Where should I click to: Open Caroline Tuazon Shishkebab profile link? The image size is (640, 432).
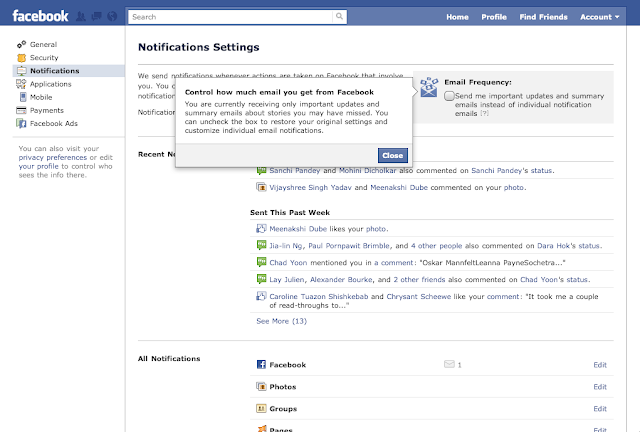(319, 296)
